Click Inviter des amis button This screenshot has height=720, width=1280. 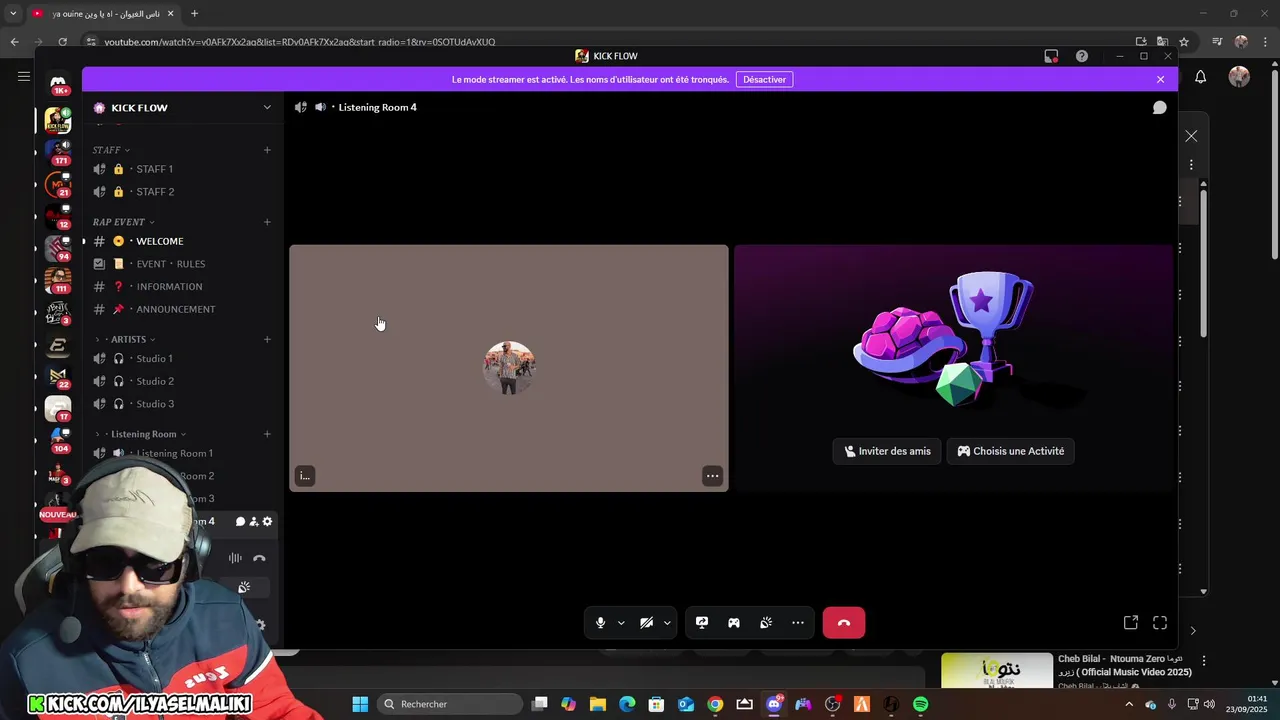[x=887, y=451]
